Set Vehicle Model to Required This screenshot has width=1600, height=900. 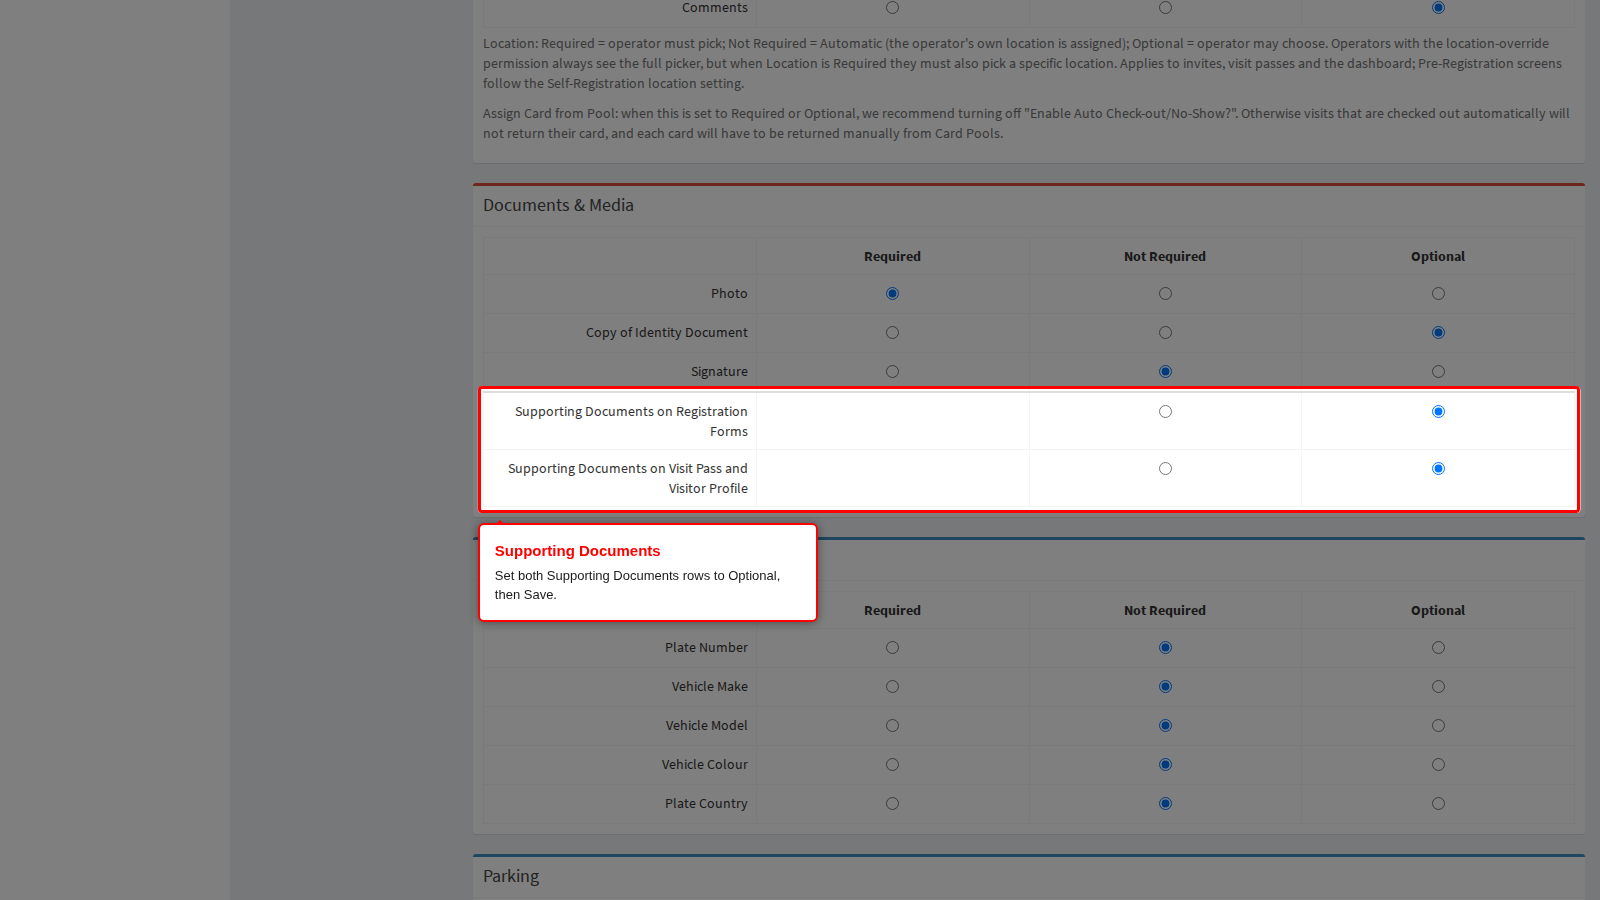click(892, 726)
